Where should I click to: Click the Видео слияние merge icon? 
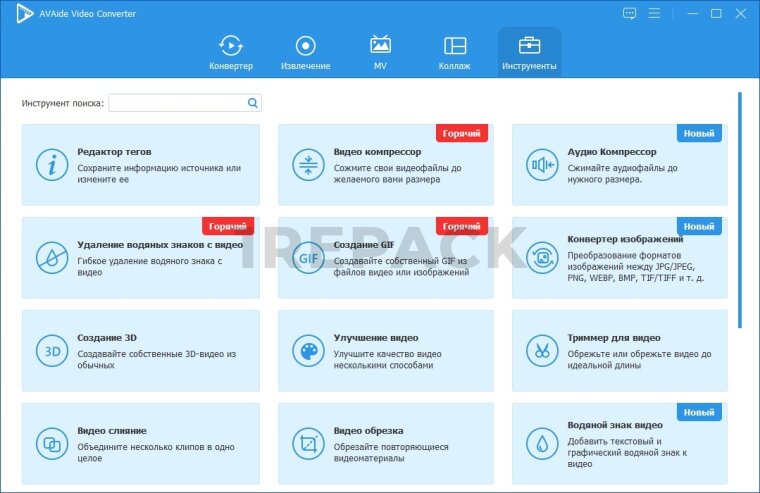tap(51, 444)
